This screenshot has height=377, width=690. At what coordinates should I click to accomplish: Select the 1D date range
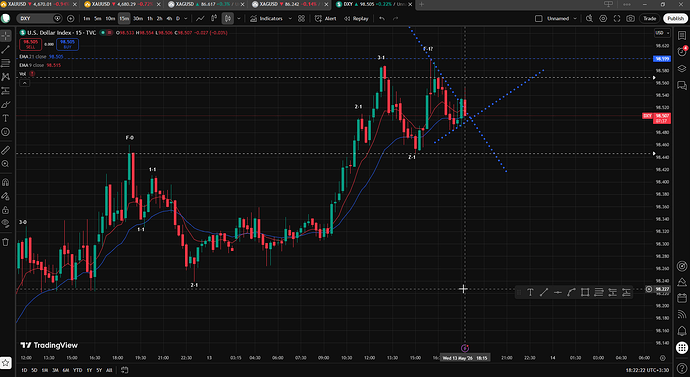pos(24,370)
